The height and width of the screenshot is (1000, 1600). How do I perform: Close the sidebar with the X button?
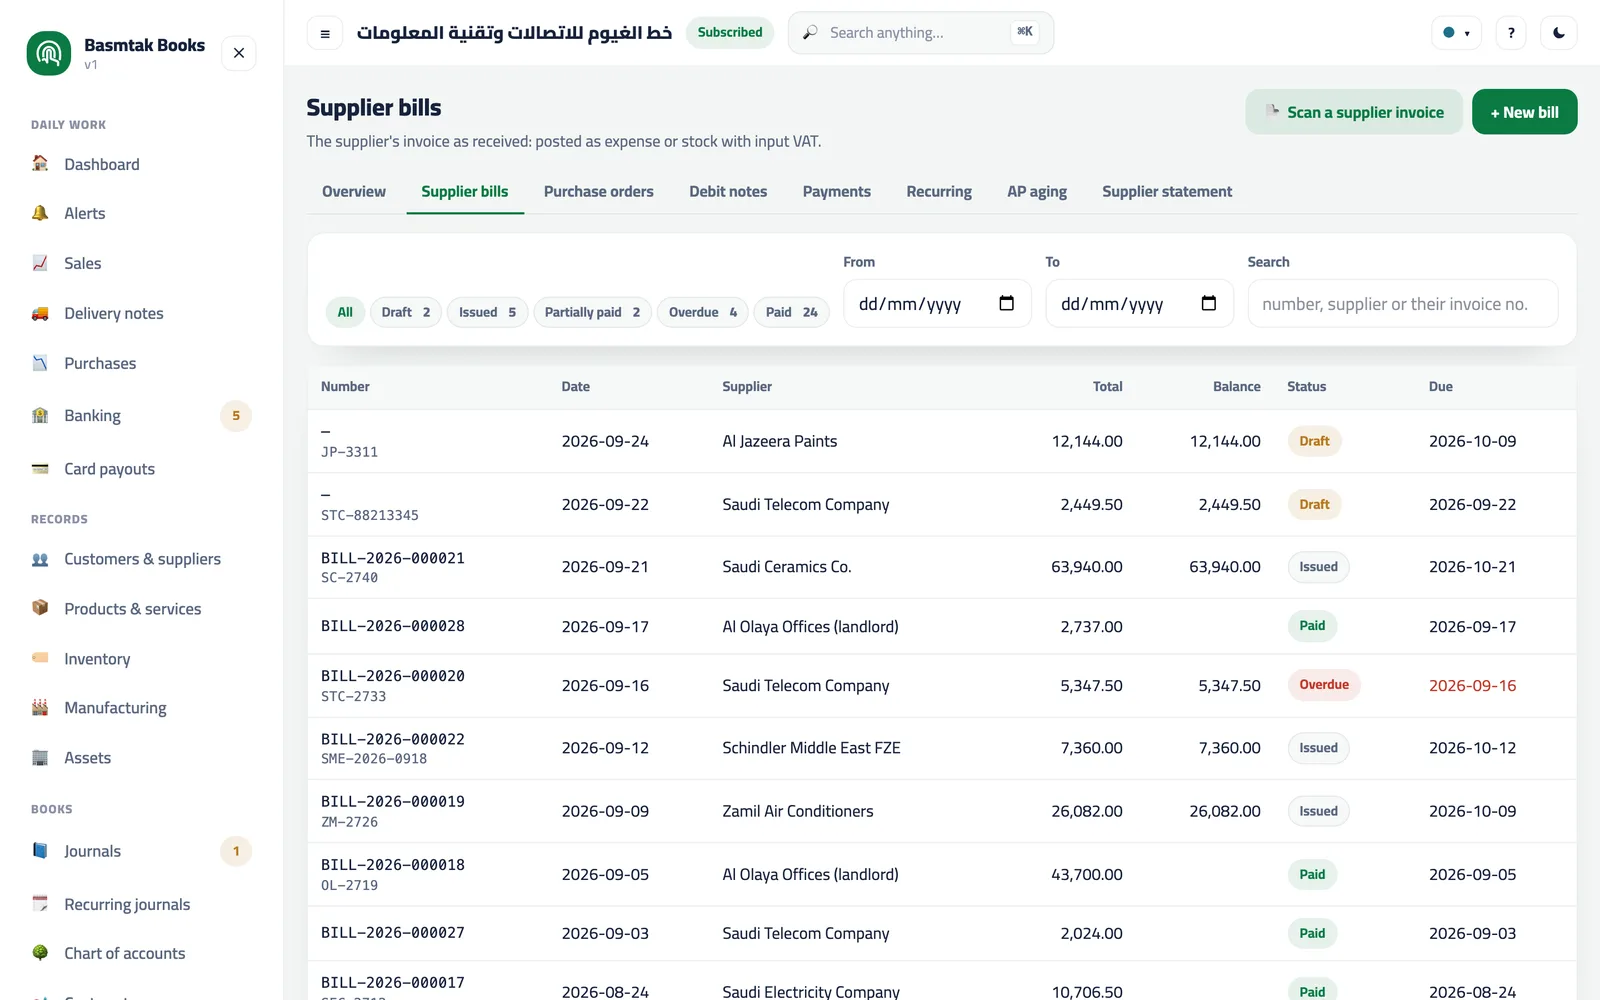239,53
